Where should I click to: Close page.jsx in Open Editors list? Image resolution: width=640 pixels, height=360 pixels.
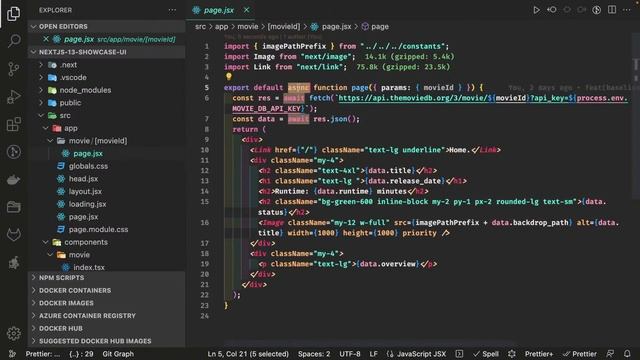click(46, 39)
